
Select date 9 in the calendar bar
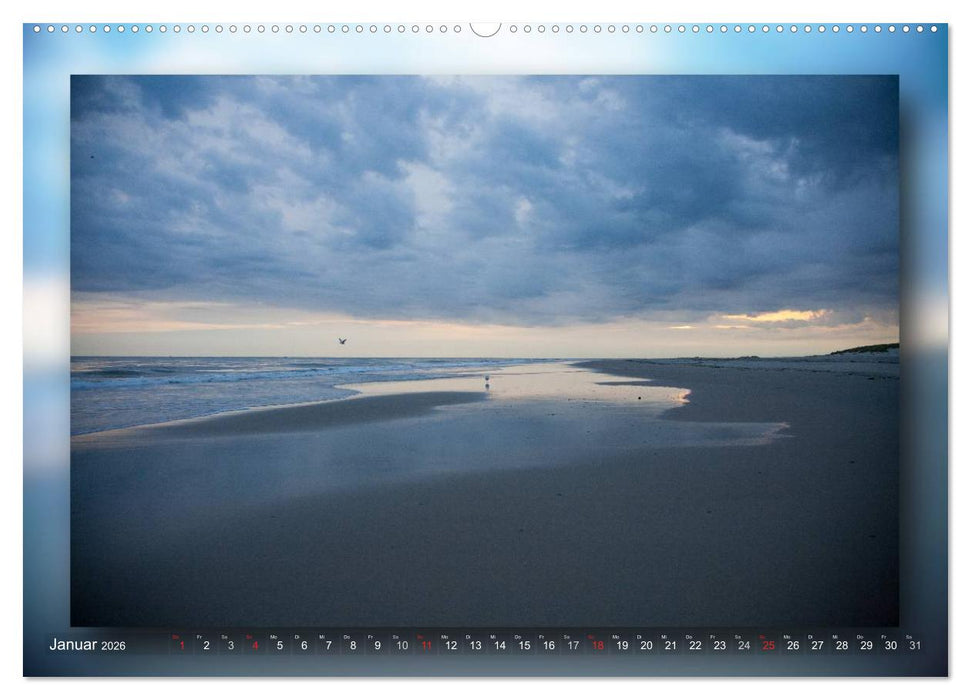377,644
